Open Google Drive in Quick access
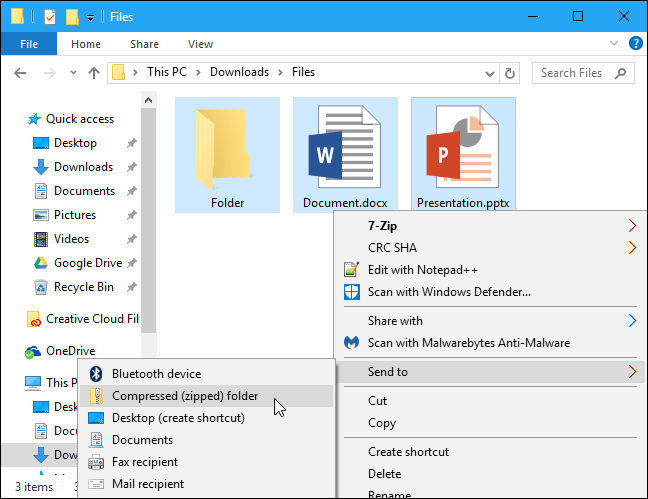The height and width of the screenshot is (499, 648). 87,263
